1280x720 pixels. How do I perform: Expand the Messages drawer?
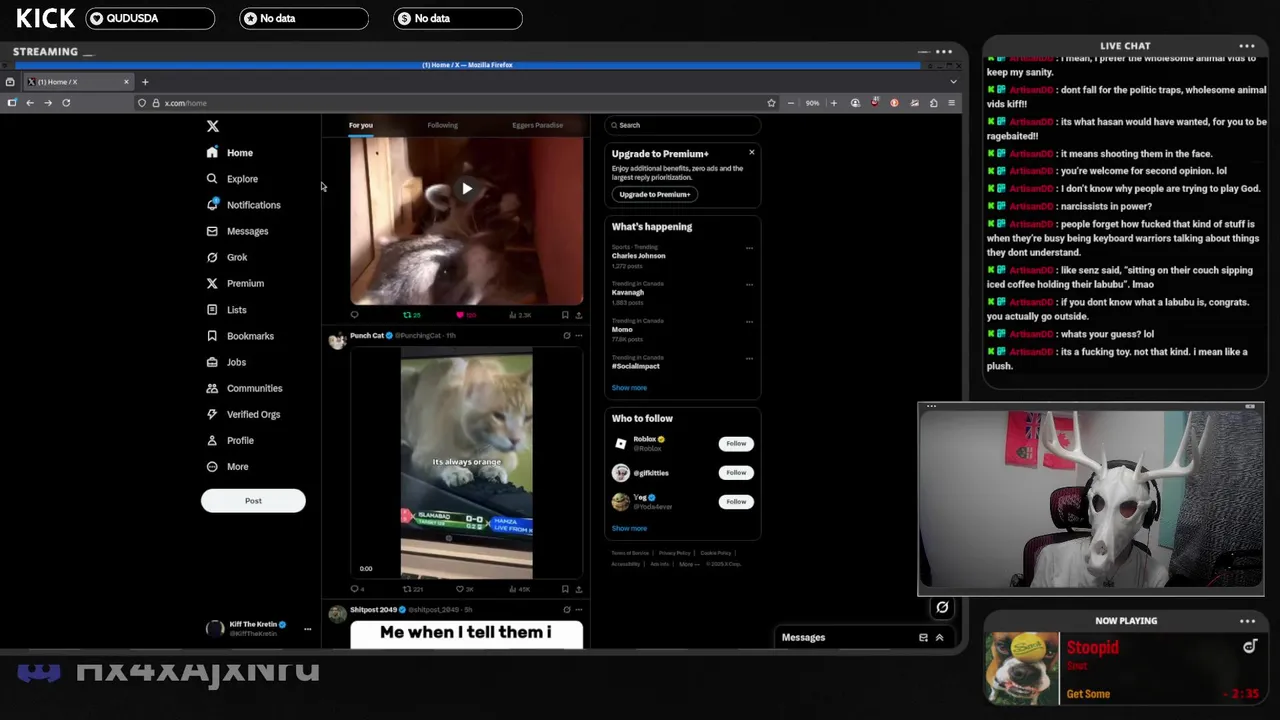point(939,637)
